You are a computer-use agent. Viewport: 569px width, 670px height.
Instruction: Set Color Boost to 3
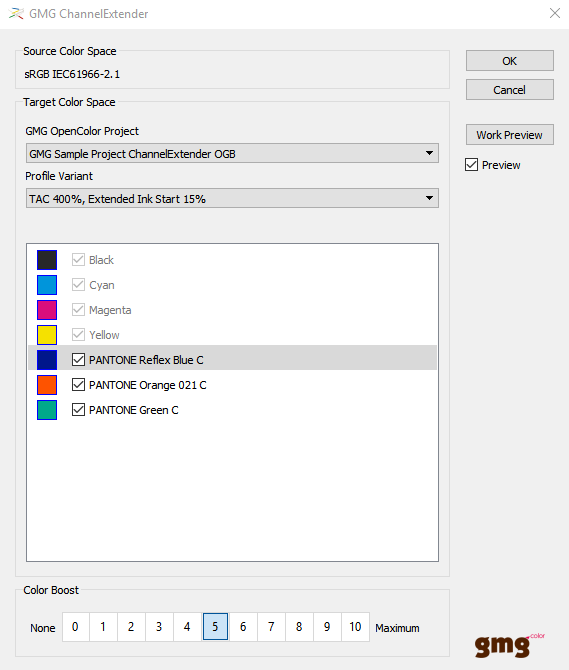point(159,627)
